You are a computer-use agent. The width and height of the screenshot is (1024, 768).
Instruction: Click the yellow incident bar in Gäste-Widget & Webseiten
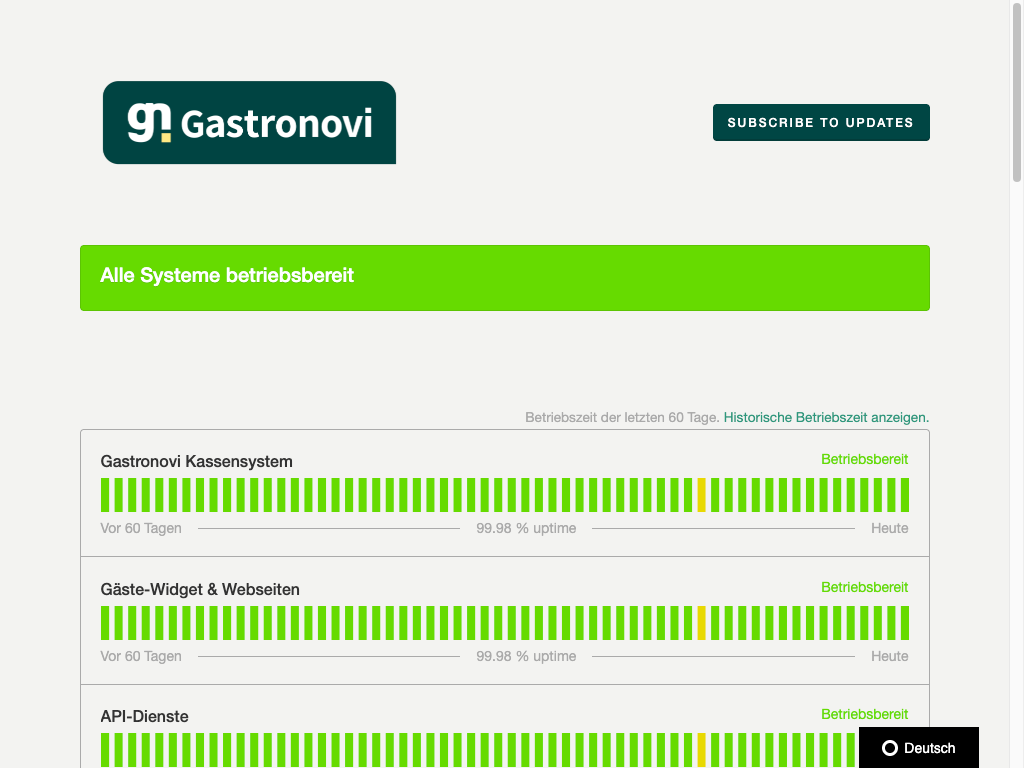(x=702, y=623)
